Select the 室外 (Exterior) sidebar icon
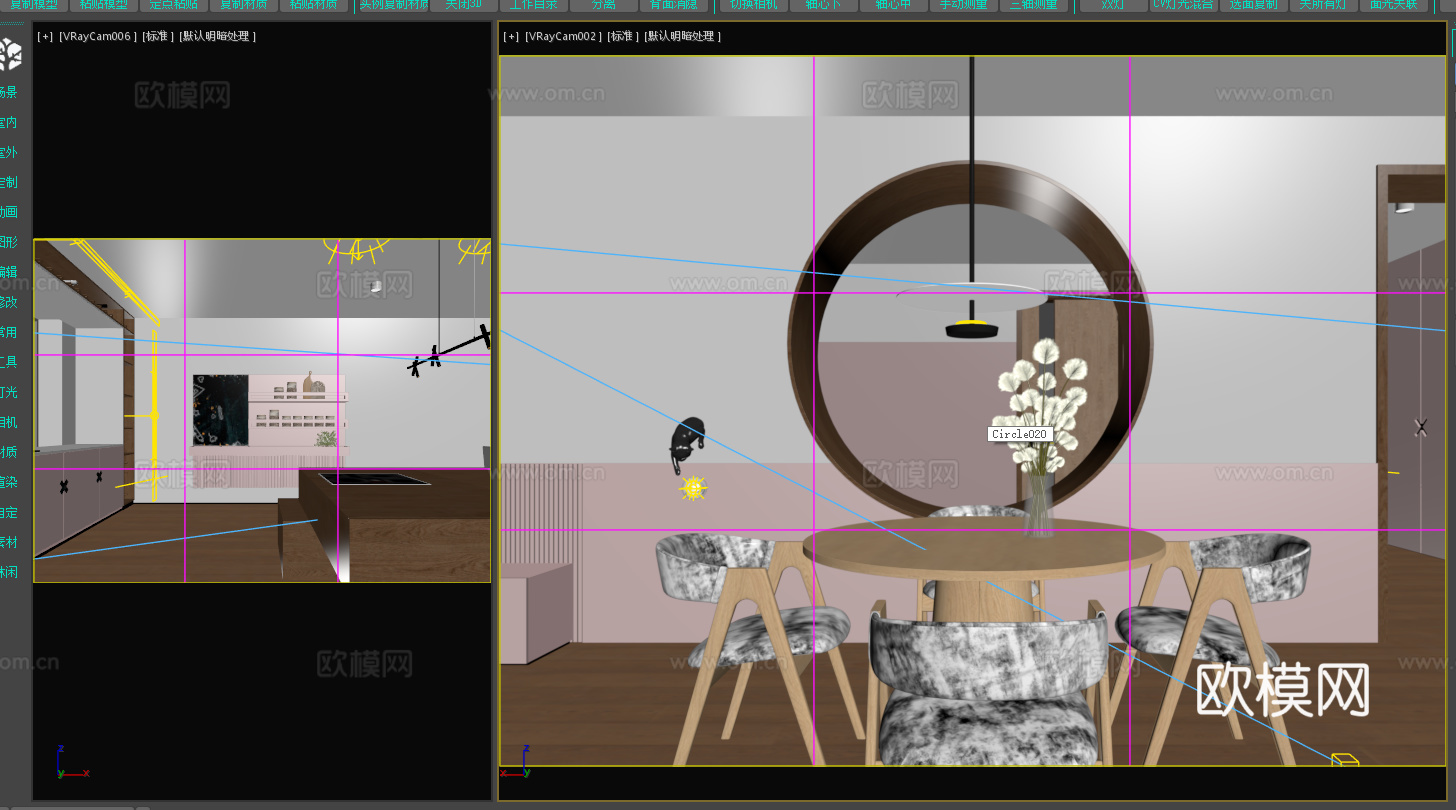Viewport: 1456px width, 810px height. click(8, 151)
